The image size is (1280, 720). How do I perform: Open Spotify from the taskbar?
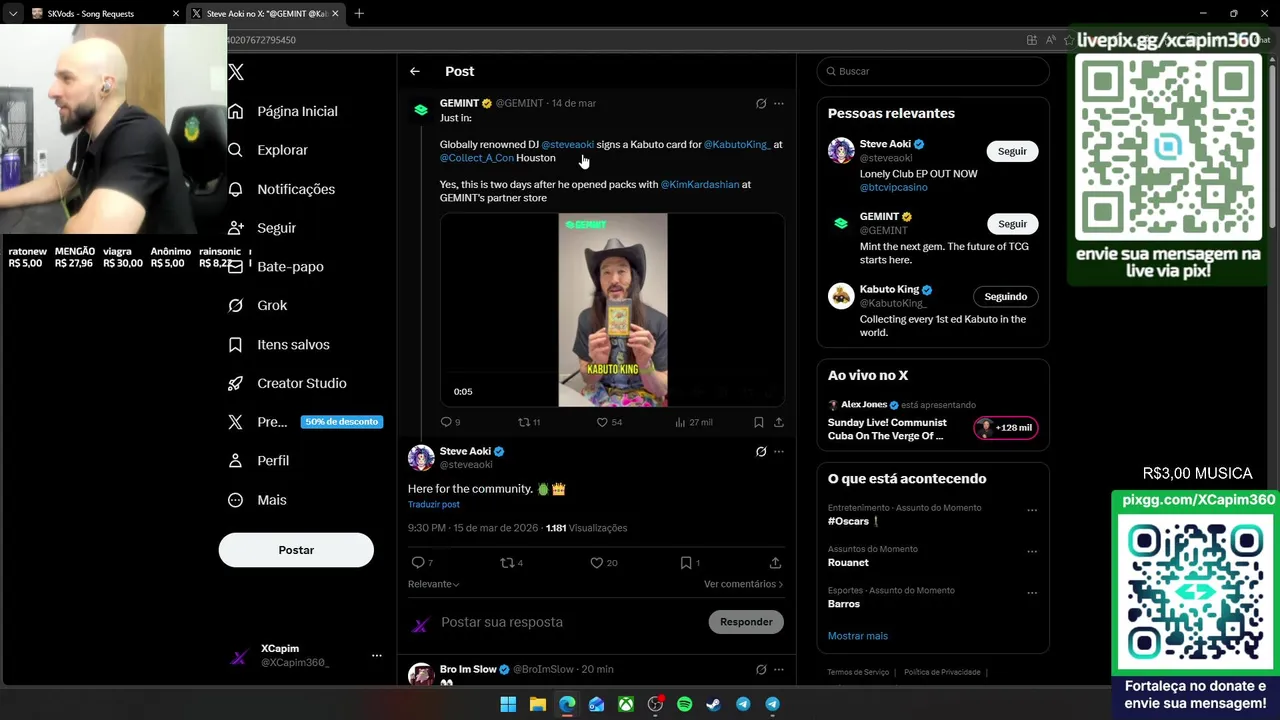pyautogui.click(x=684, y=704)
